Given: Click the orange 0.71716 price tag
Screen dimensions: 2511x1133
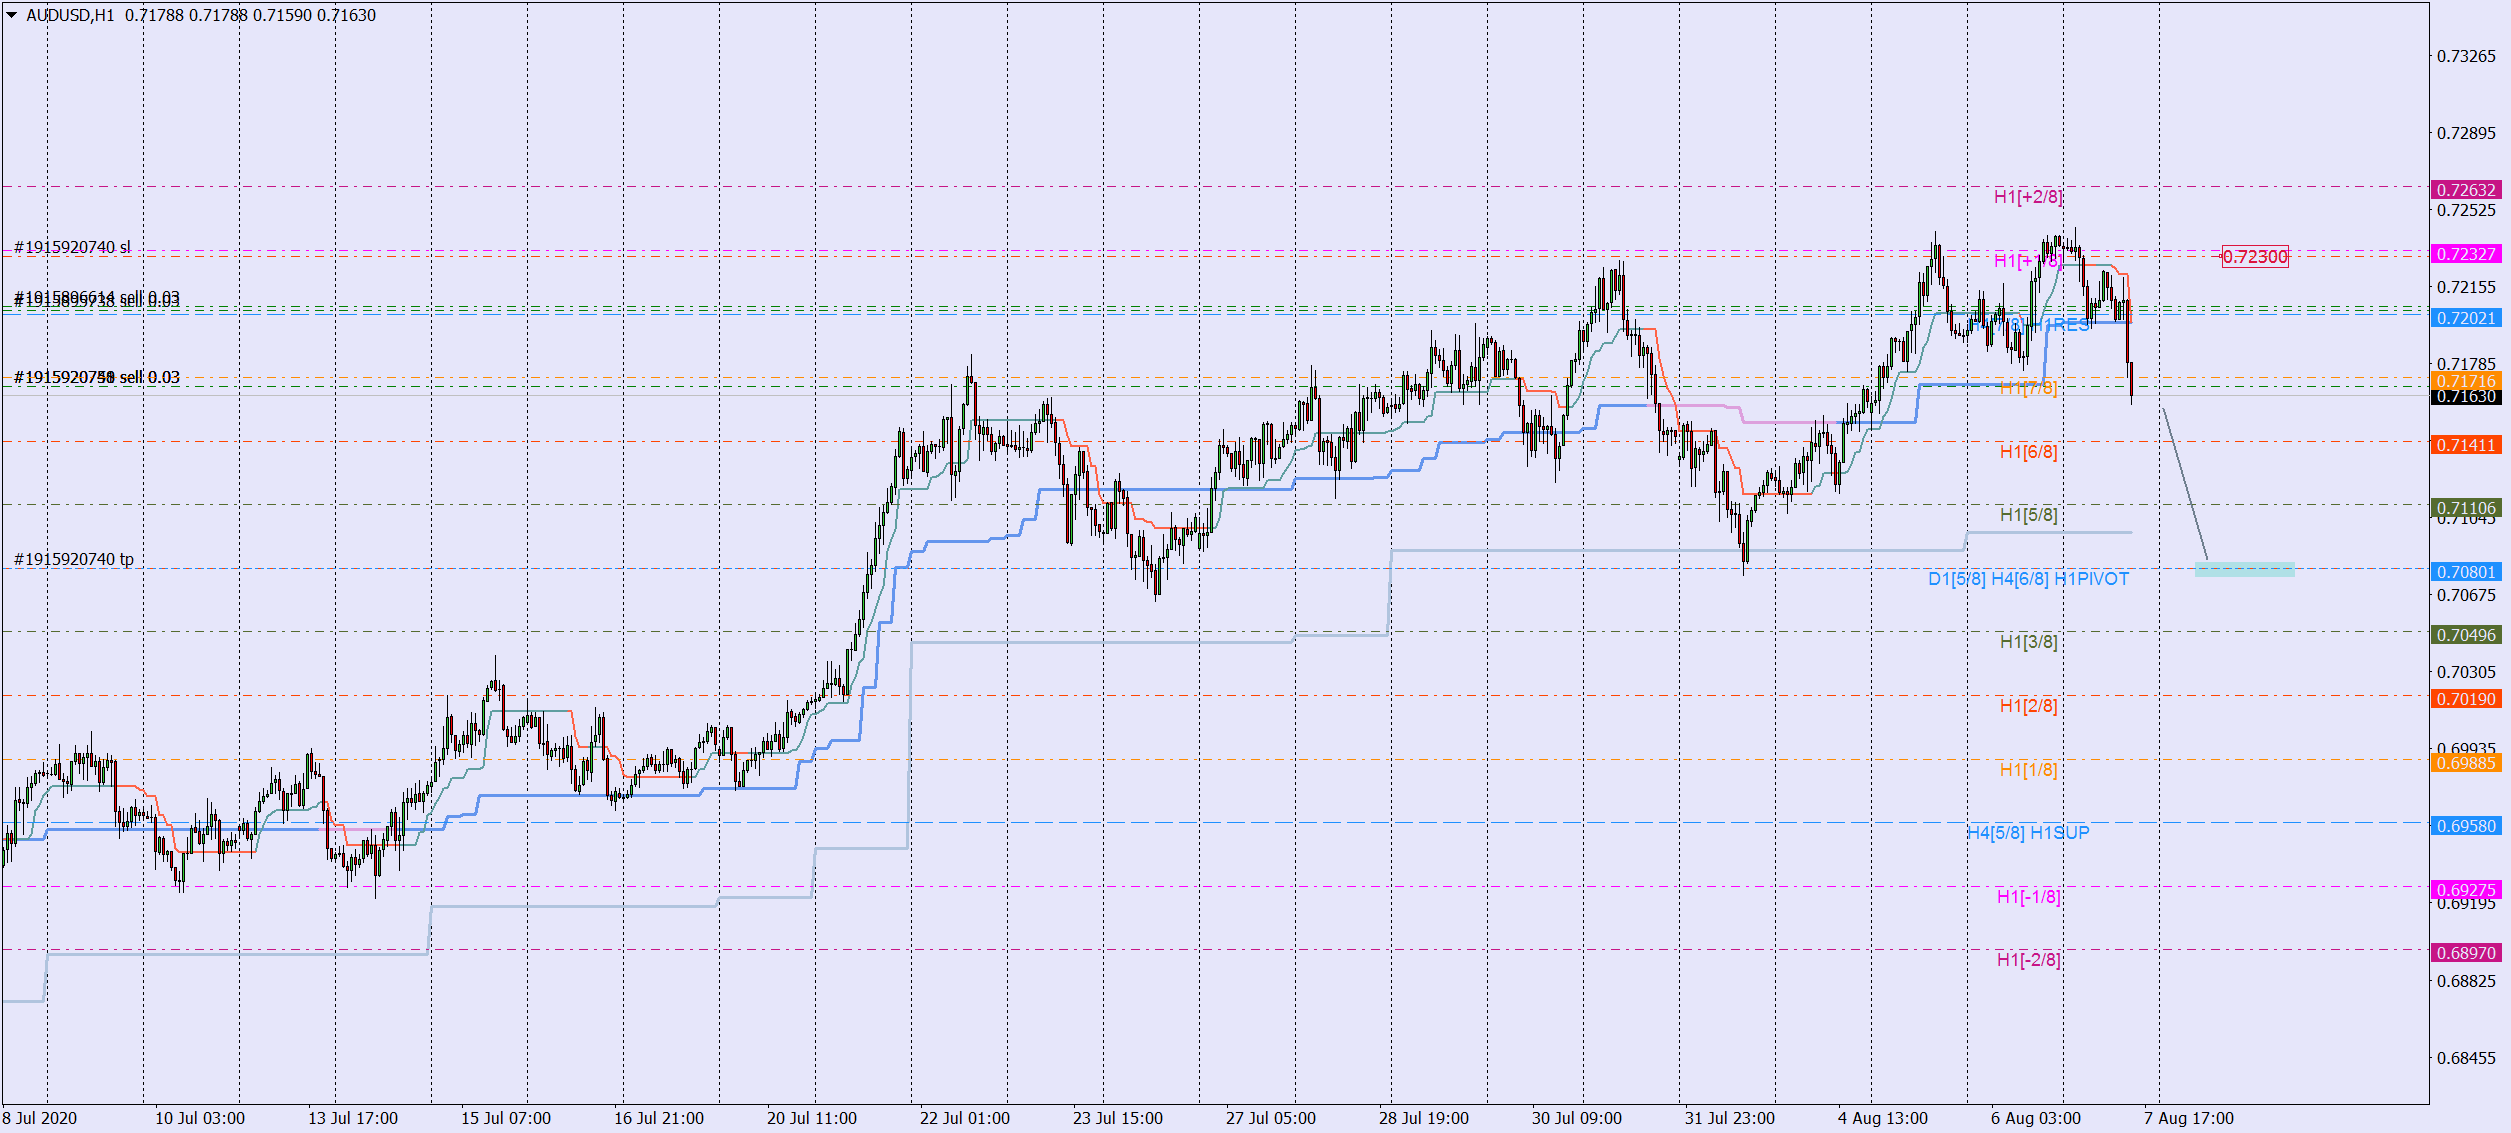Looking at the screenshot, I should (x=2466, y=380).
